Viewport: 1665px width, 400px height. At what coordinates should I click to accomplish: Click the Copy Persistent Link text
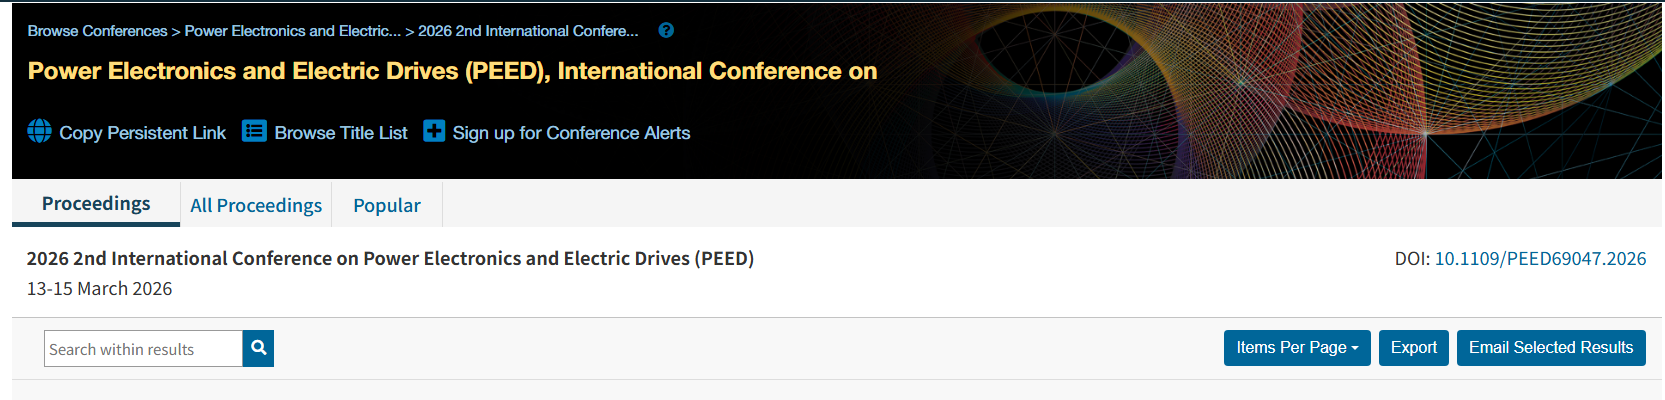143,132
